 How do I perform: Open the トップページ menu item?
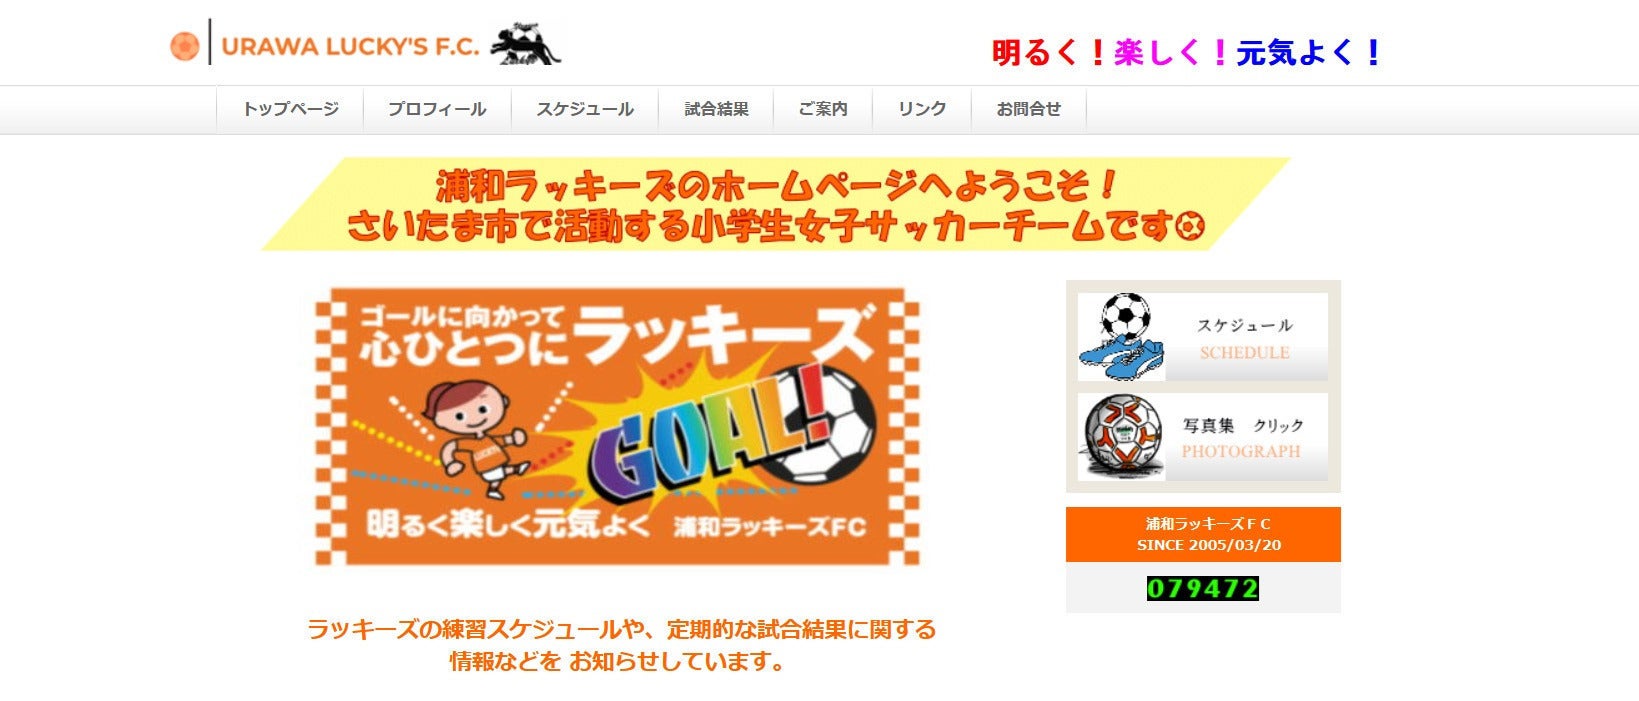point(290,109)
